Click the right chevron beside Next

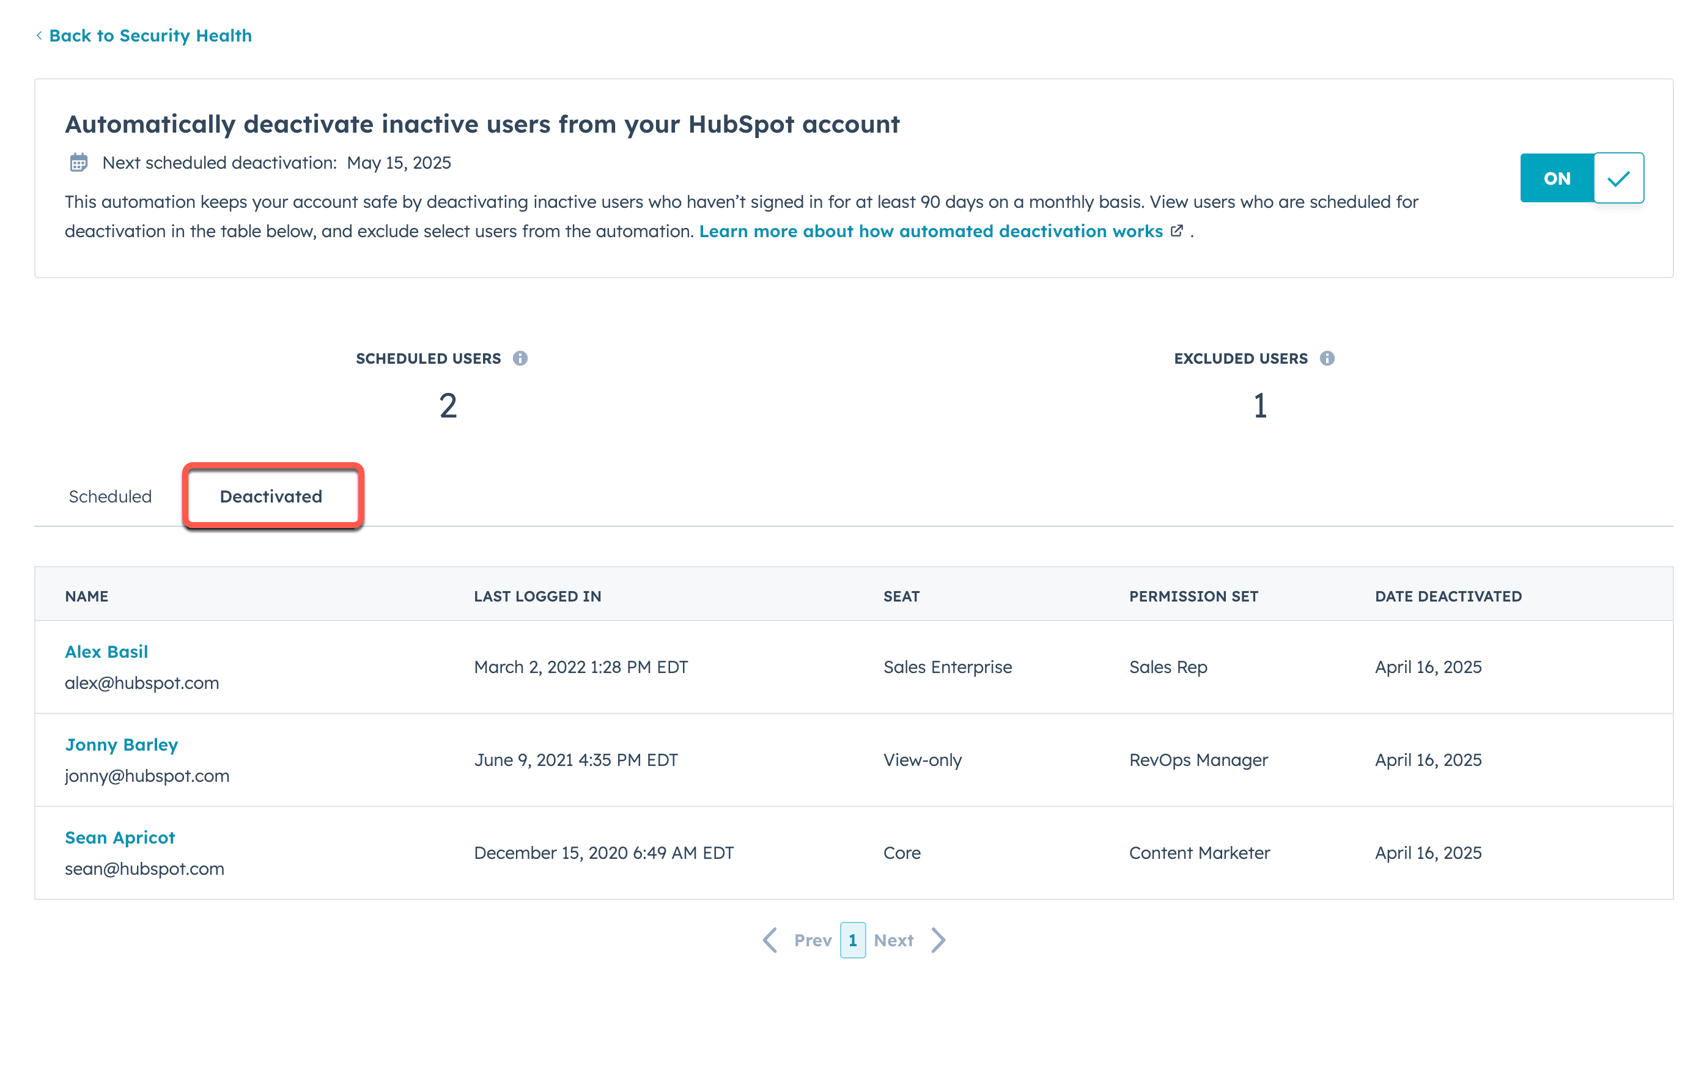click(x=938, y=940)
